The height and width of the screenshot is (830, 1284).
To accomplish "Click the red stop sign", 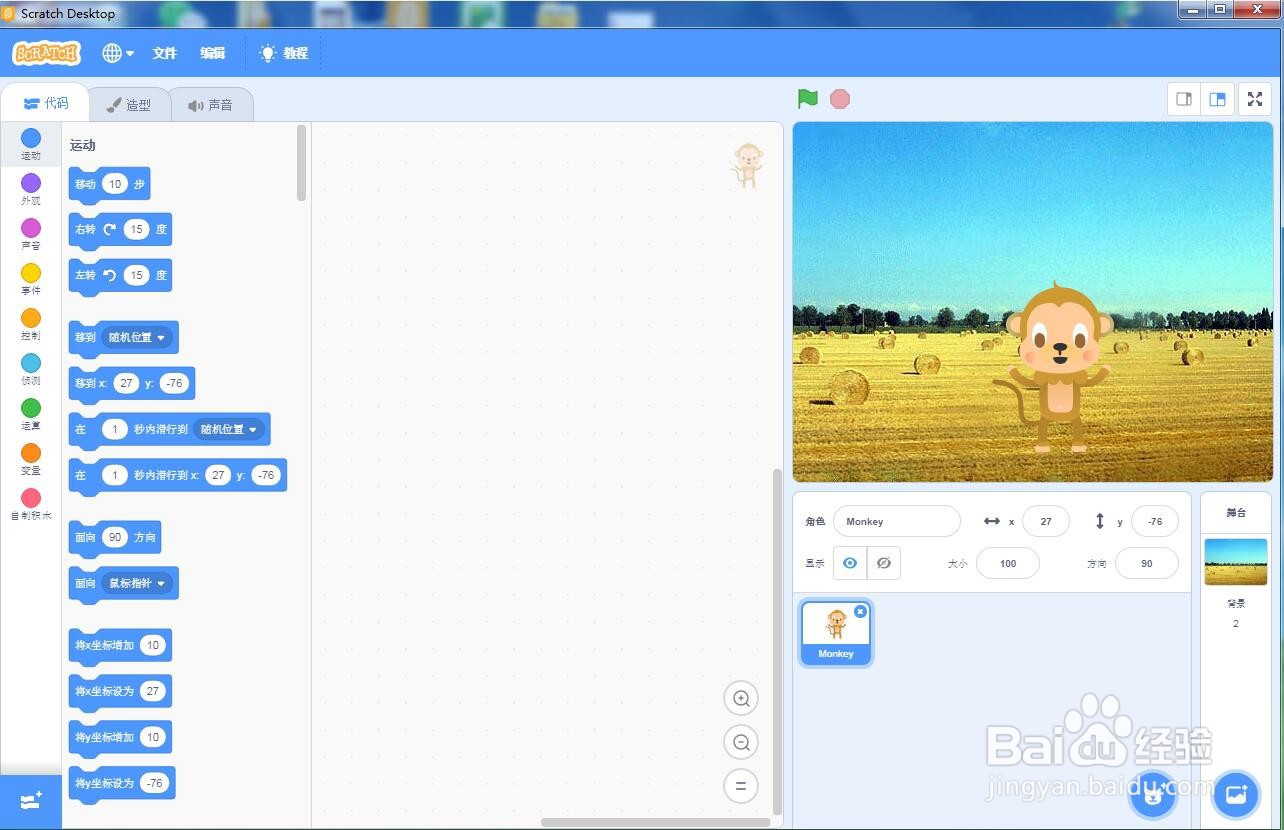I will [839, 98].
